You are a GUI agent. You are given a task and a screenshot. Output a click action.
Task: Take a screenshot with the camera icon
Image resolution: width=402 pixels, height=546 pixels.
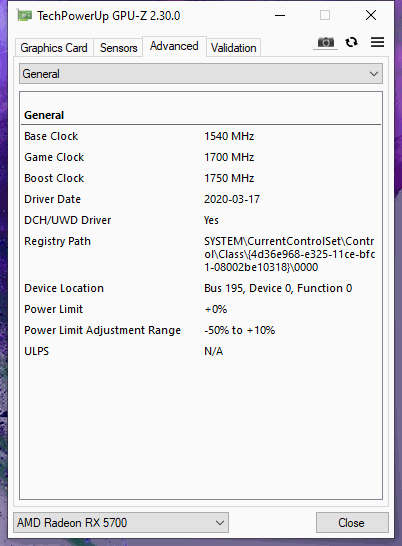pos(325,42)
